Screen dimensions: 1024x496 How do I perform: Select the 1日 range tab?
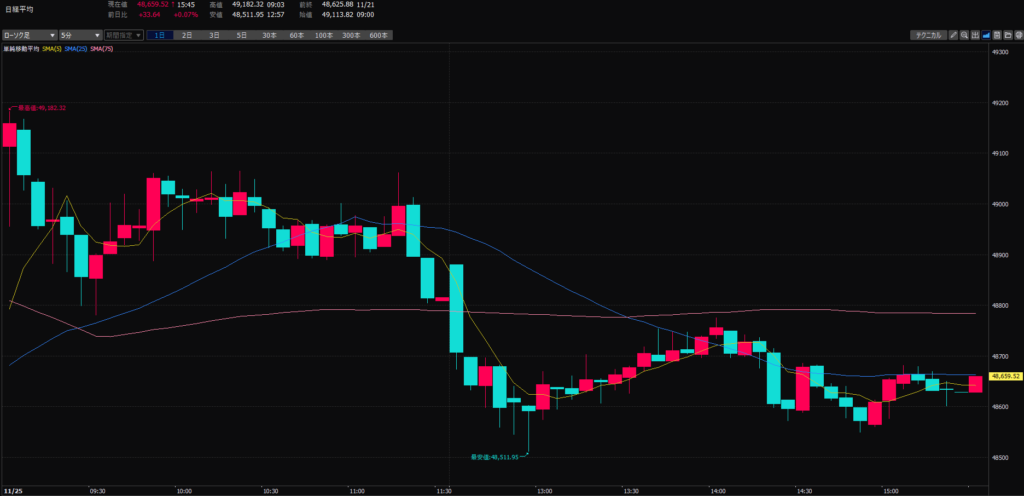point(159,35)
